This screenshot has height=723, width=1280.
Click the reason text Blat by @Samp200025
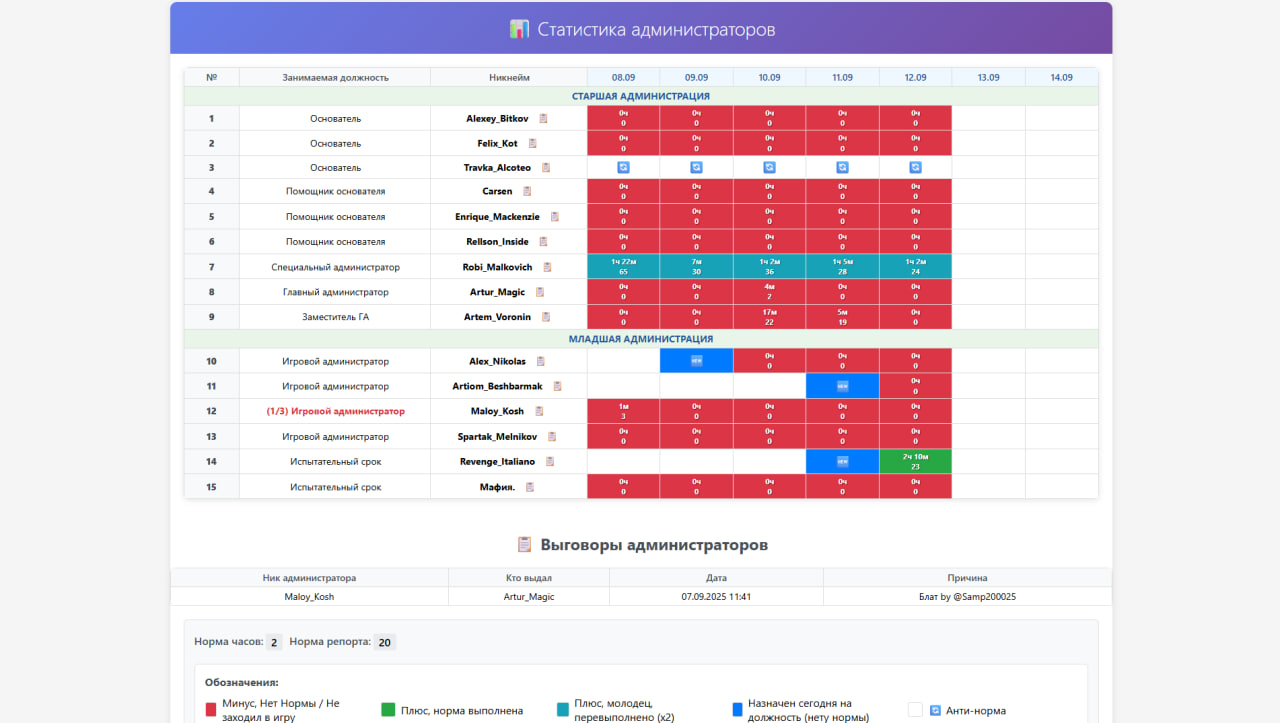click(x=966, y=596)
